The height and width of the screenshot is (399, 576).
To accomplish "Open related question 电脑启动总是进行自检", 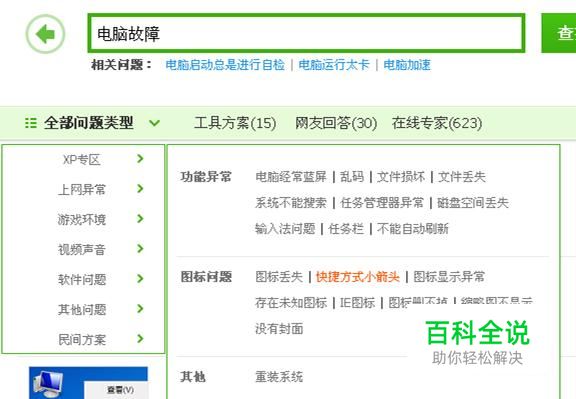I will [225, 65].
